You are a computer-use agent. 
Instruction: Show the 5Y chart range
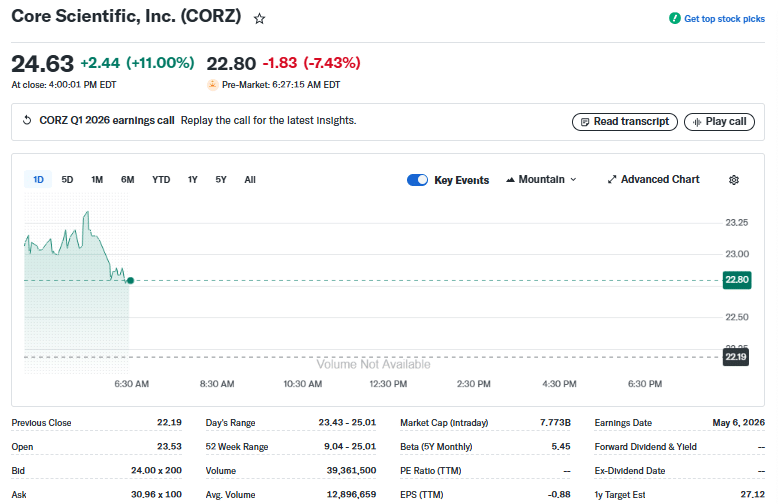[x=221, y=180]
